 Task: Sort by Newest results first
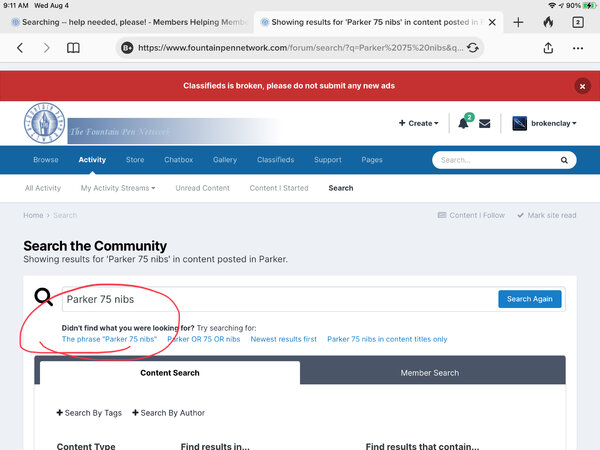point(284,339)
